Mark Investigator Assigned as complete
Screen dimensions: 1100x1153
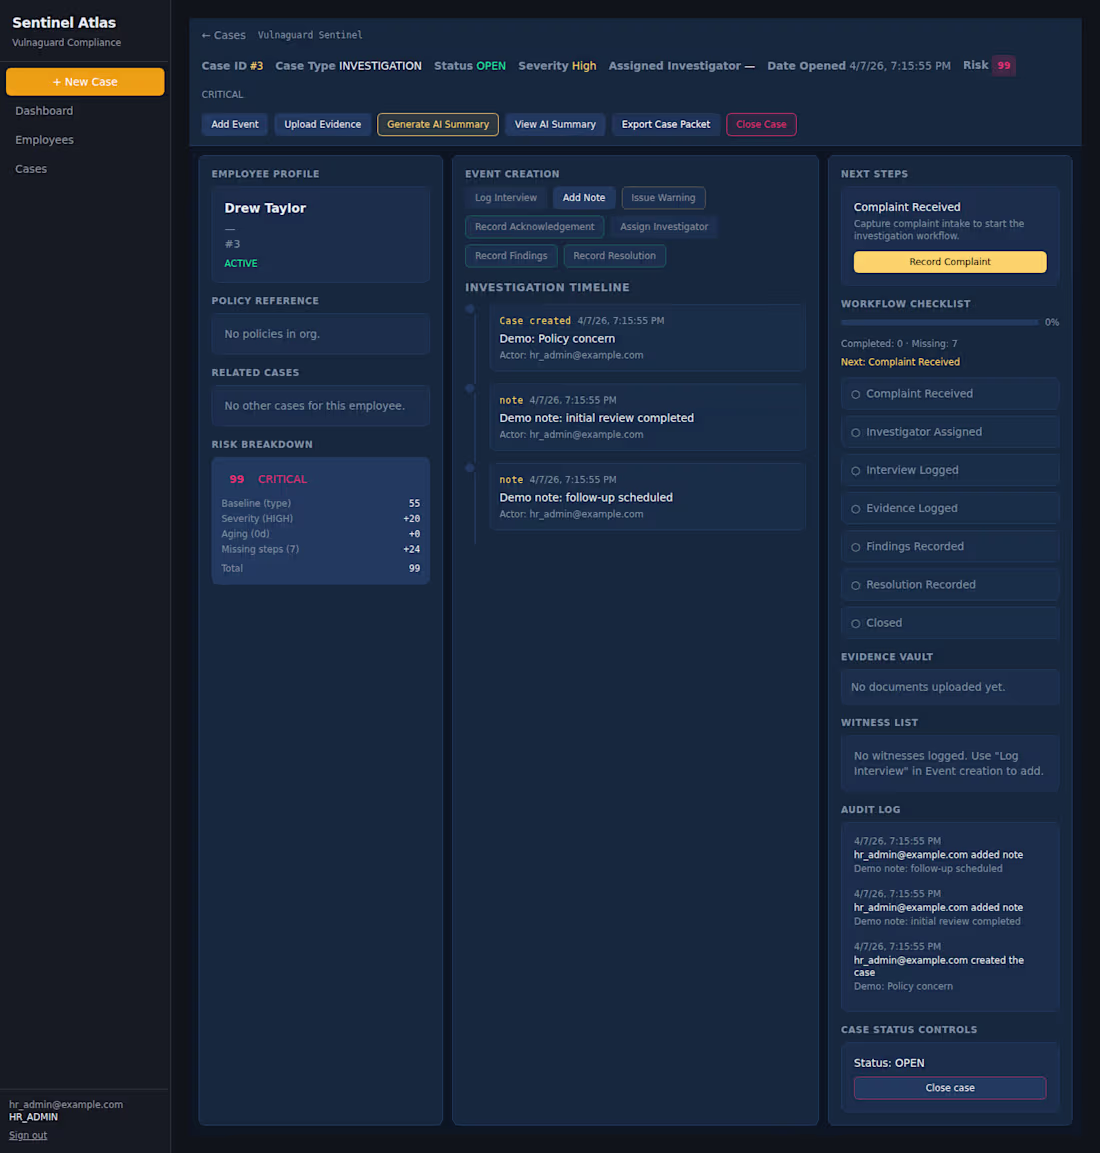click(x=949, y=431)
